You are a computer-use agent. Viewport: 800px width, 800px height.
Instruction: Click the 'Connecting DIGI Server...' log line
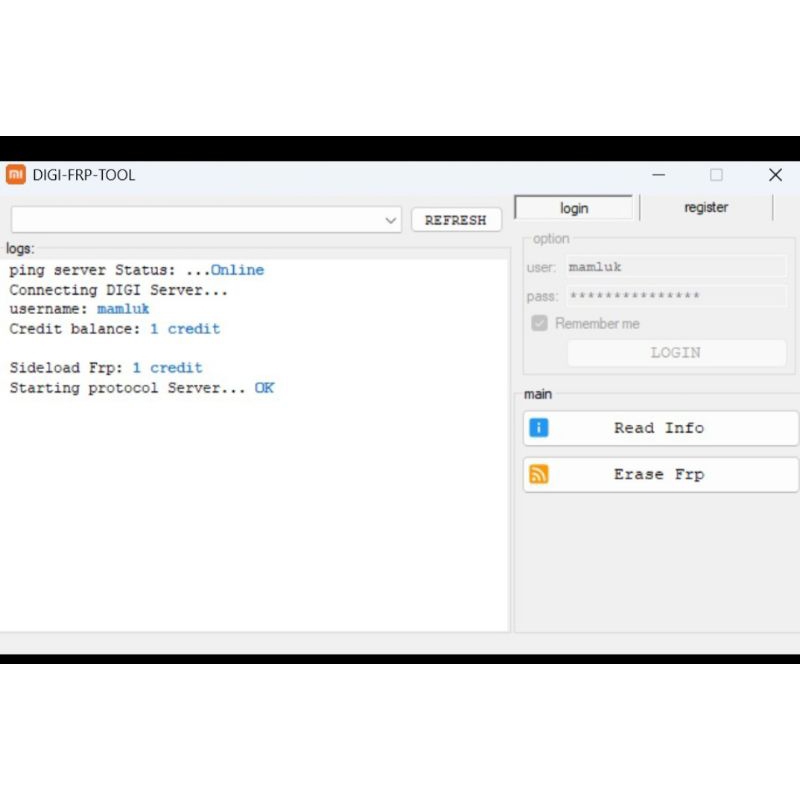pyautogui.click(x=118, y=290)
